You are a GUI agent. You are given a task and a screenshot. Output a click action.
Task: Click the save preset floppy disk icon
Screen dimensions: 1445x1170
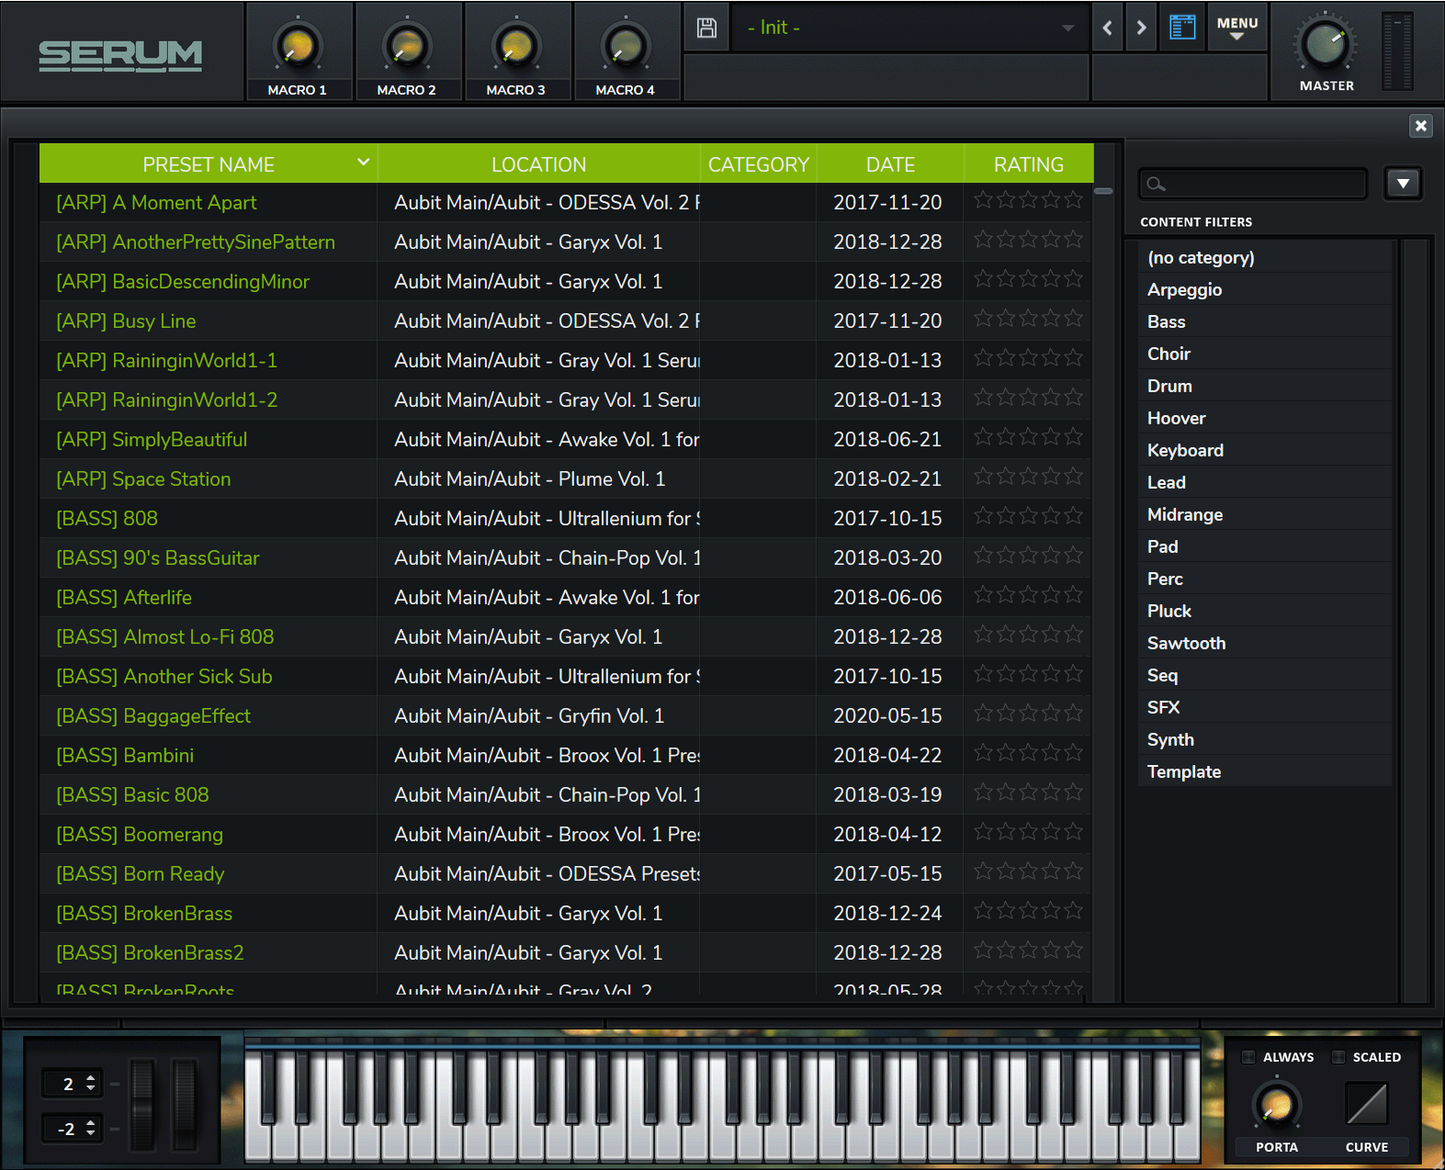[706, 28]
